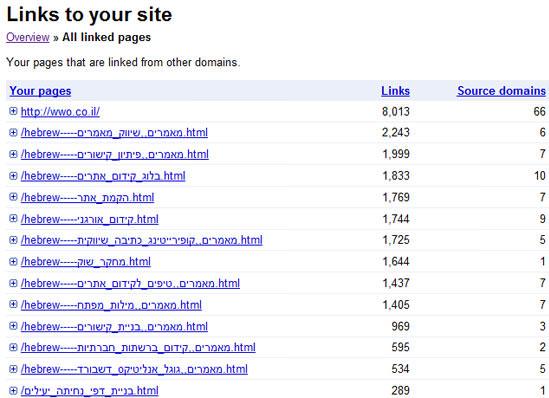This screenshot has height=398, width=549.
Task: Expand the row with 2,243 links
Action: [13, 132]
